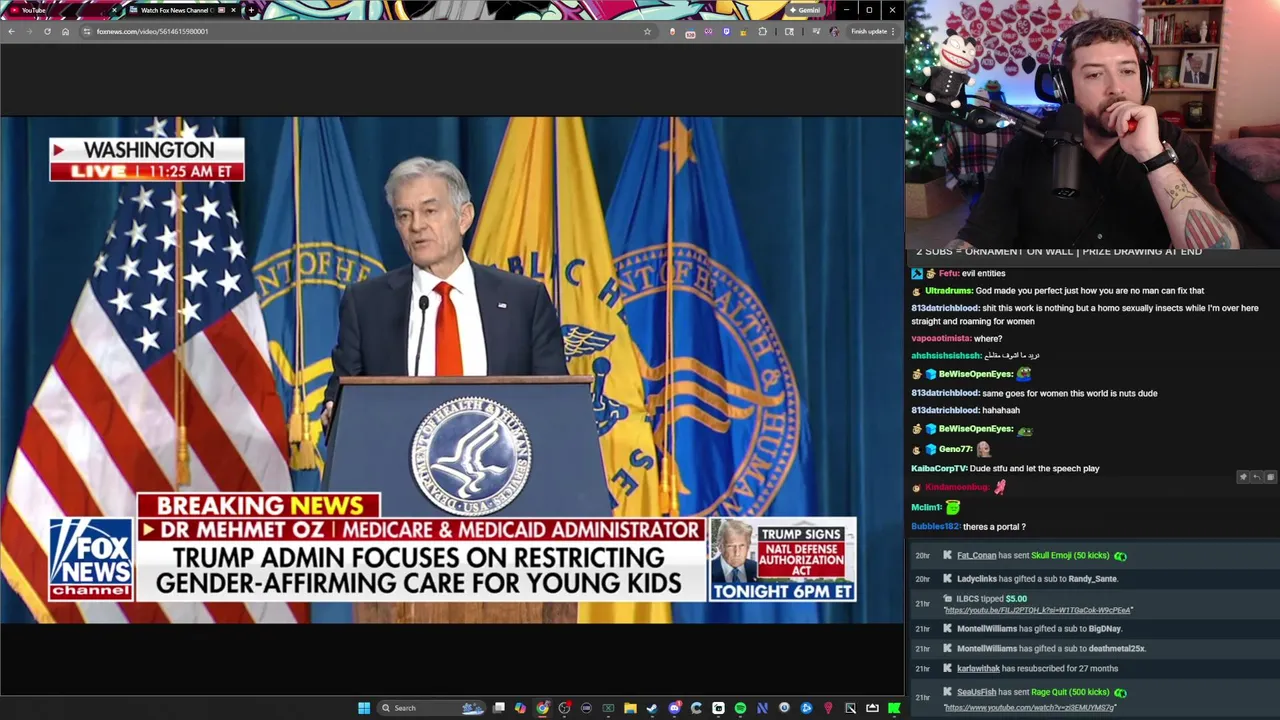The image size is (1280, 720).
Task: Click the Gemini button in Chrome
Action: click(x=805, y=10)
